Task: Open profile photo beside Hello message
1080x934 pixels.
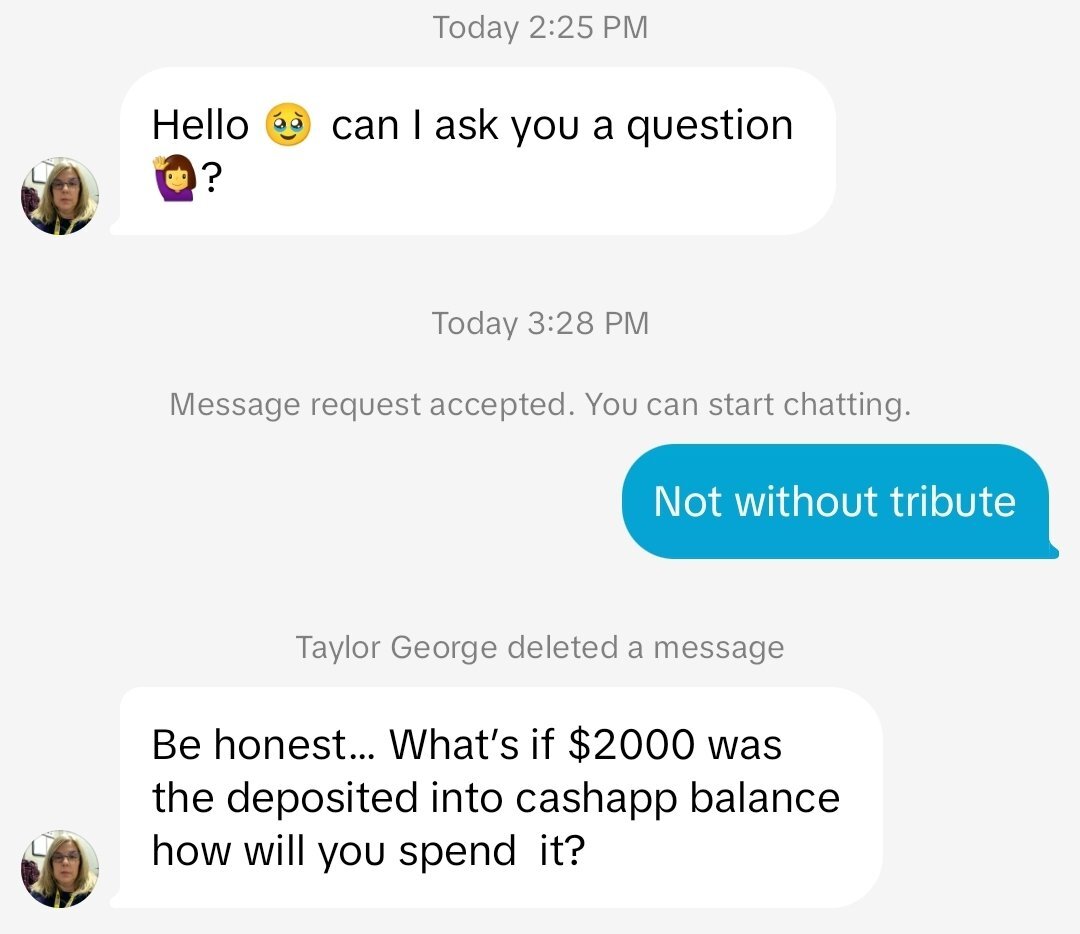Action: point(60,196)
